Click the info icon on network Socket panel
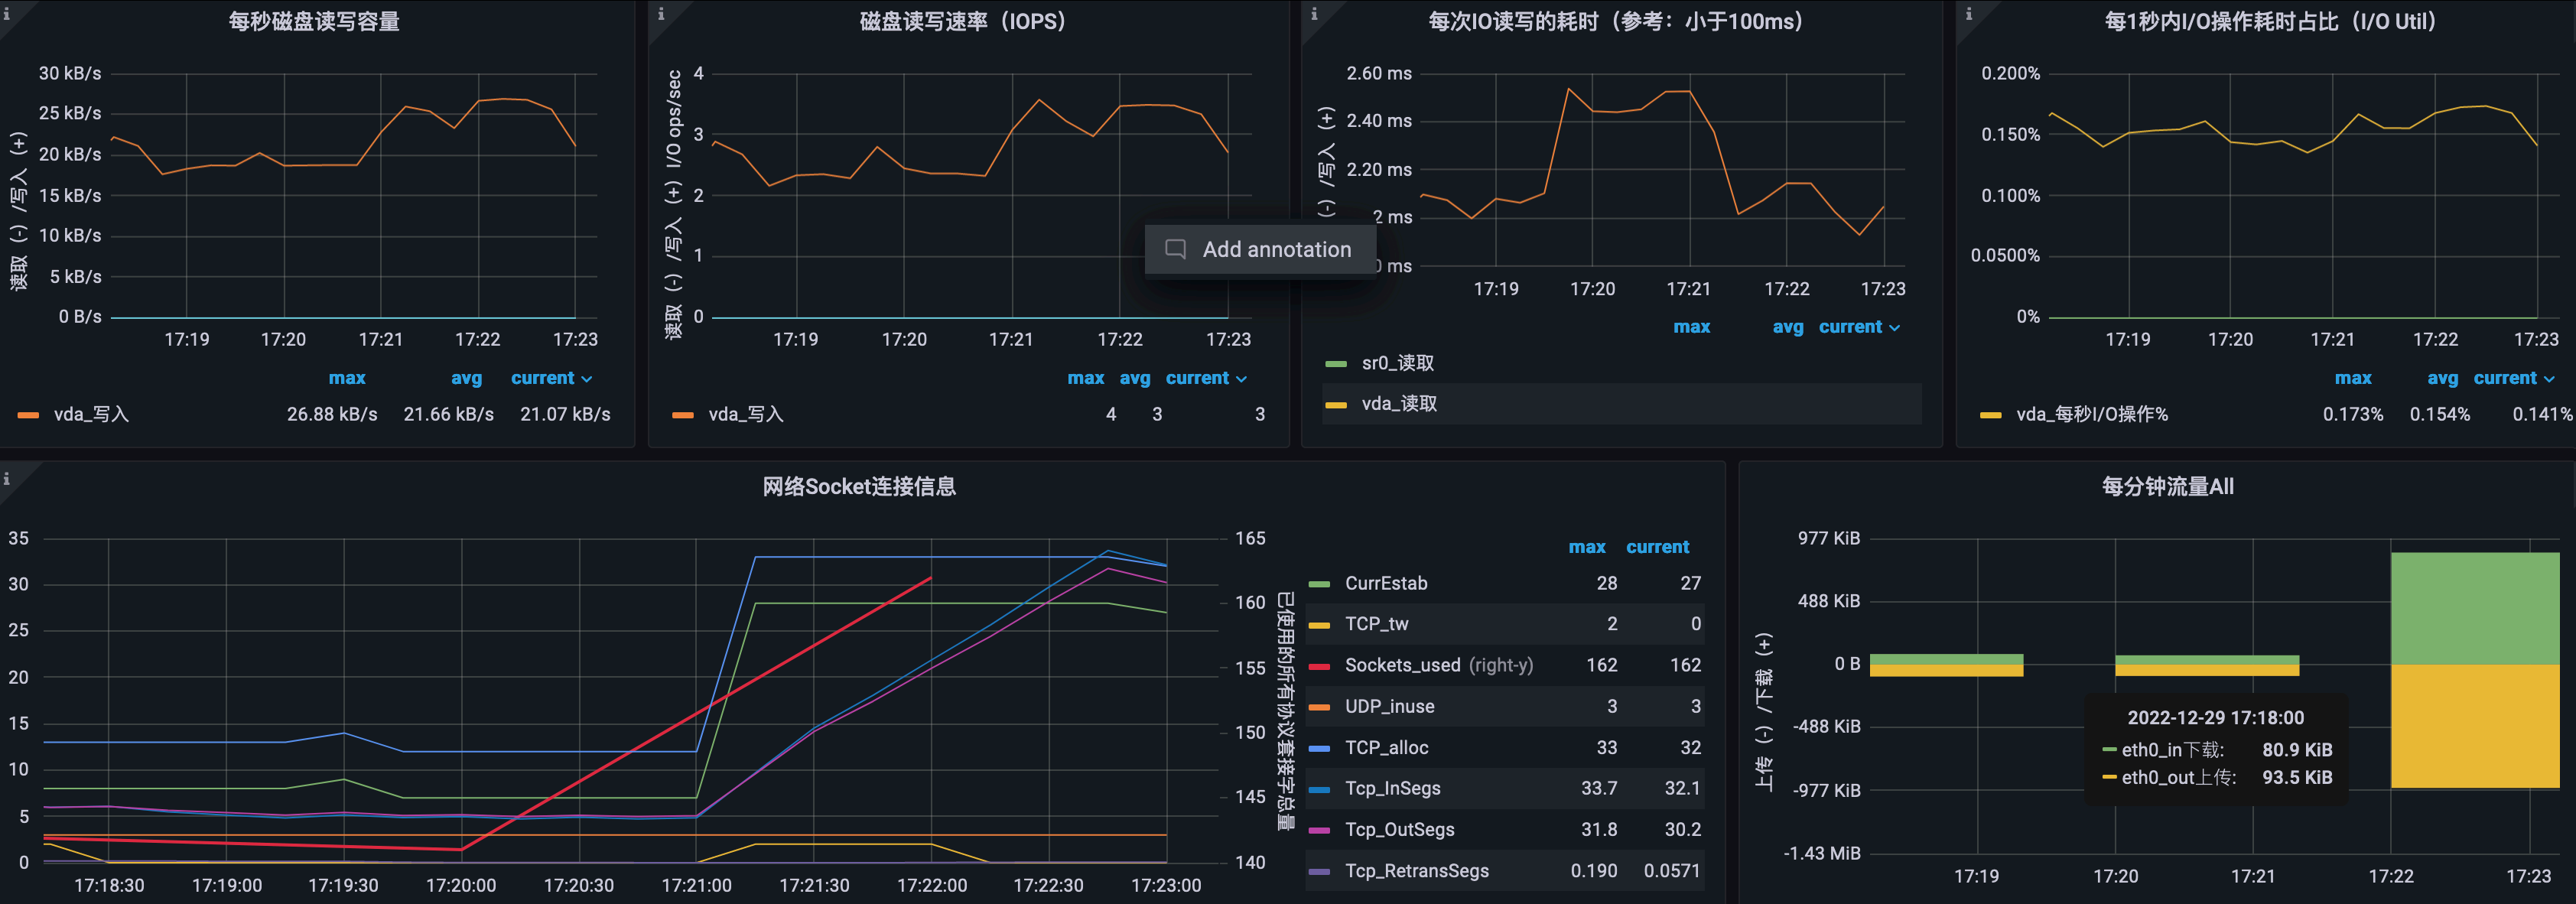The height and width of the screenshot is (904, 2576). (x=7, y=479)
